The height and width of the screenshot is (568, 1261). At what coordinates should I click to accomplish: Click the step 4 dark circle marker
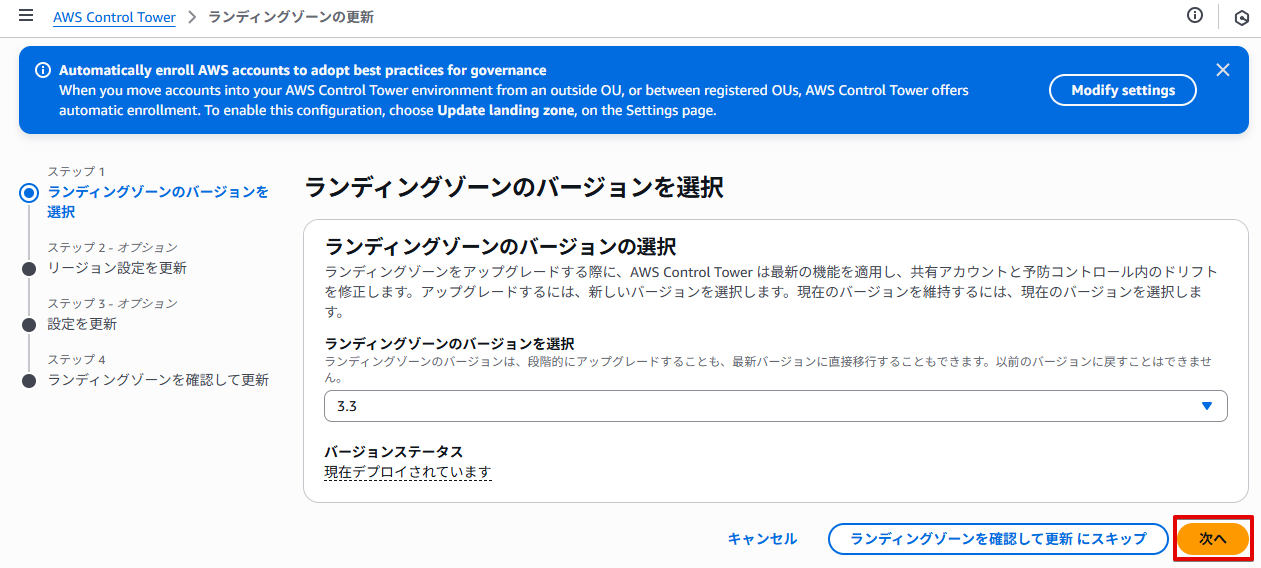[x=29, y=381]
